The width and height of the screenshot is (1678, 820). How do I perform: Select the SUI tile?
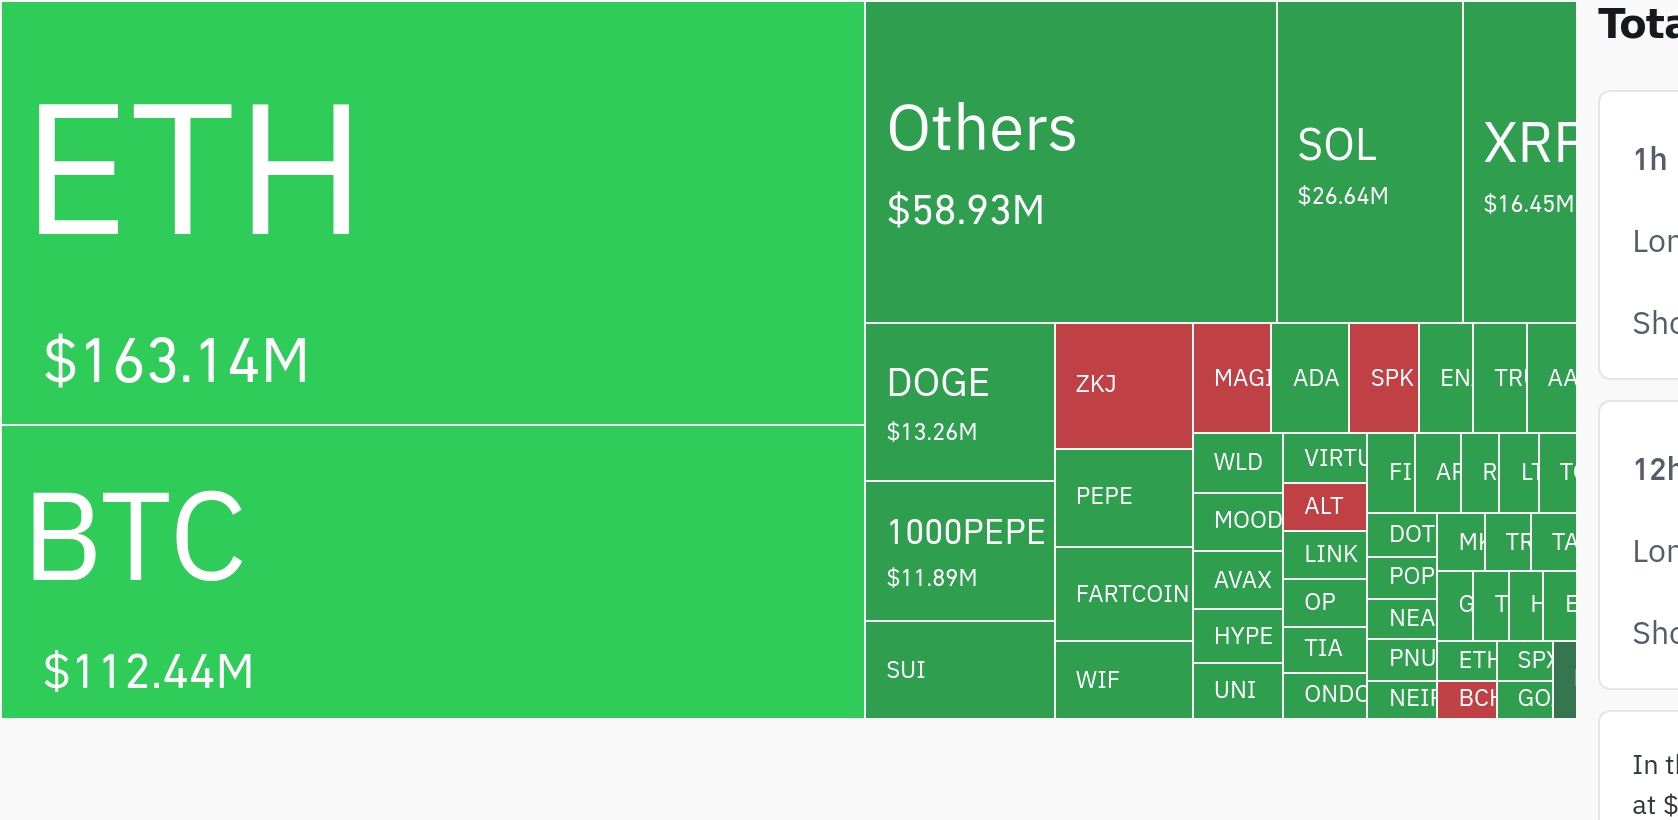(x=960, y=670)
